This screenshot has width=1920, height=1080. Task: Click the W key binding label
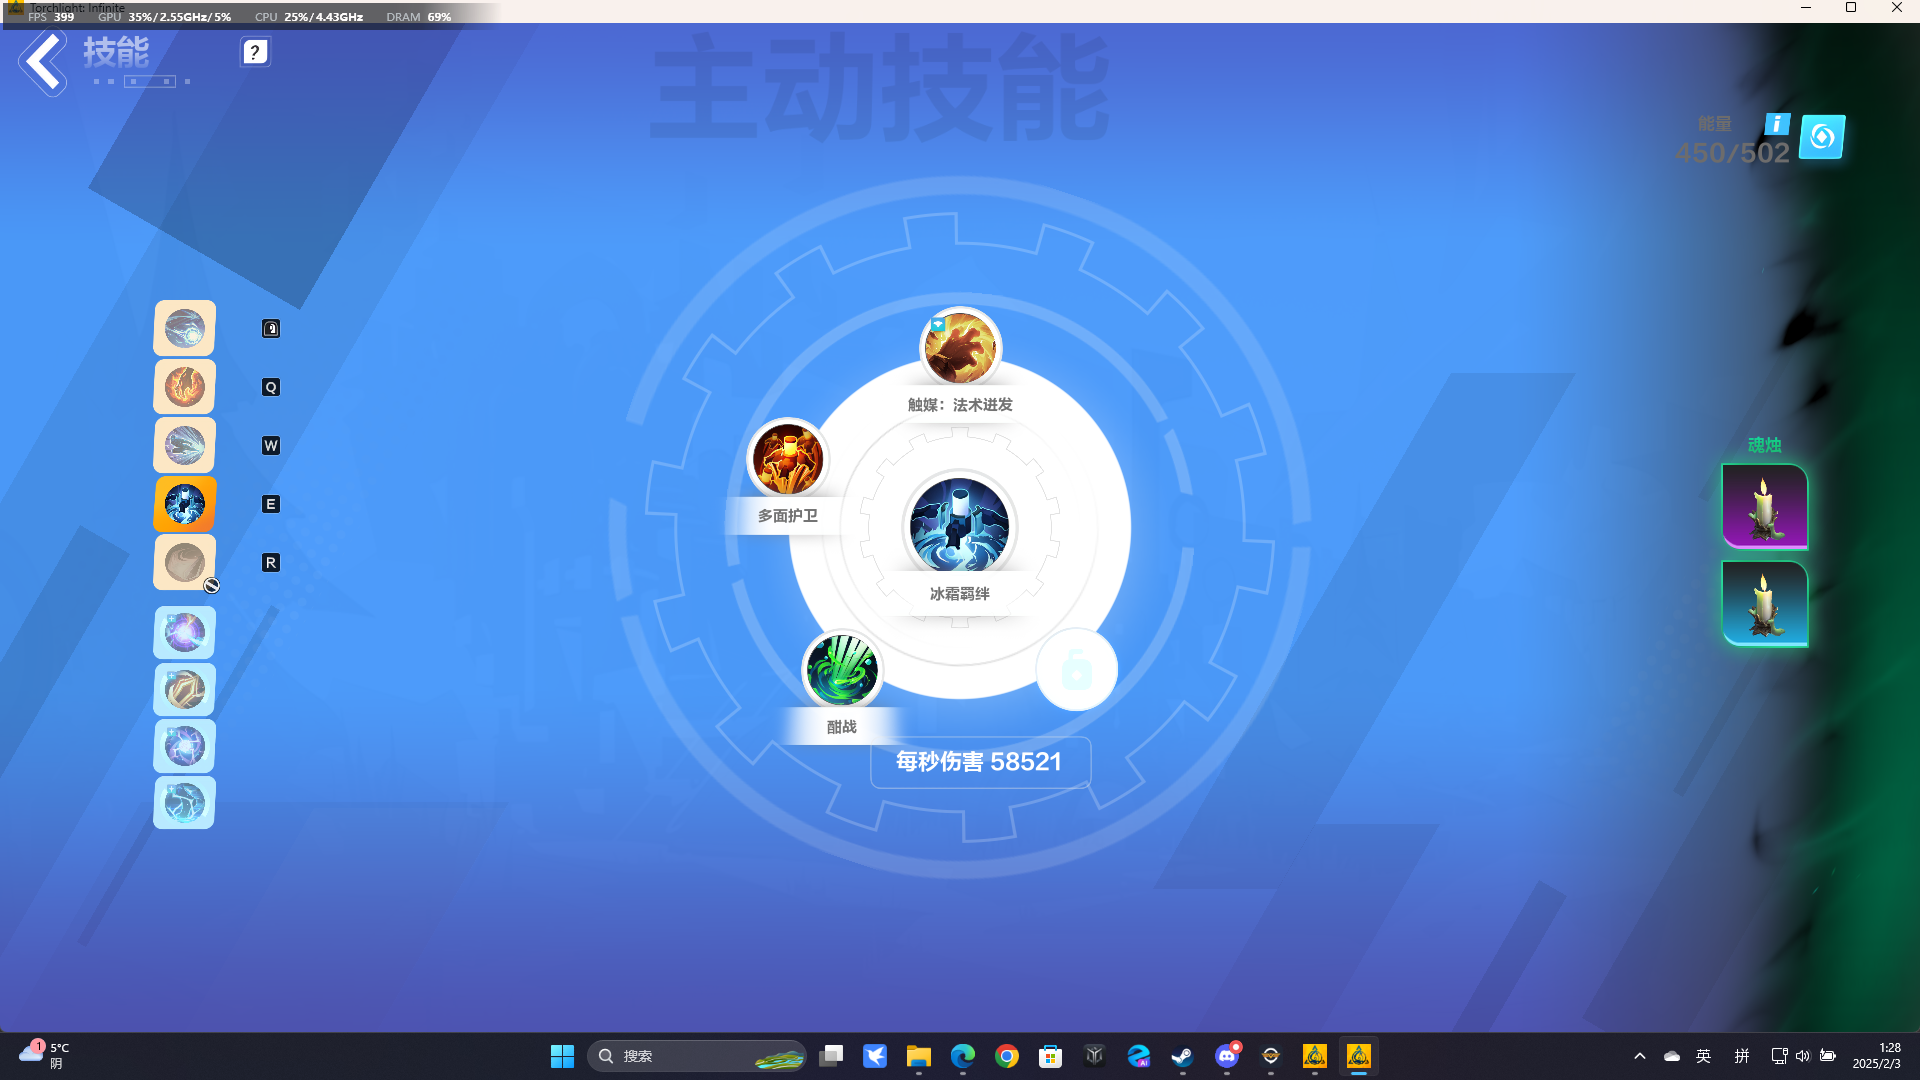[x=271, y=446]
